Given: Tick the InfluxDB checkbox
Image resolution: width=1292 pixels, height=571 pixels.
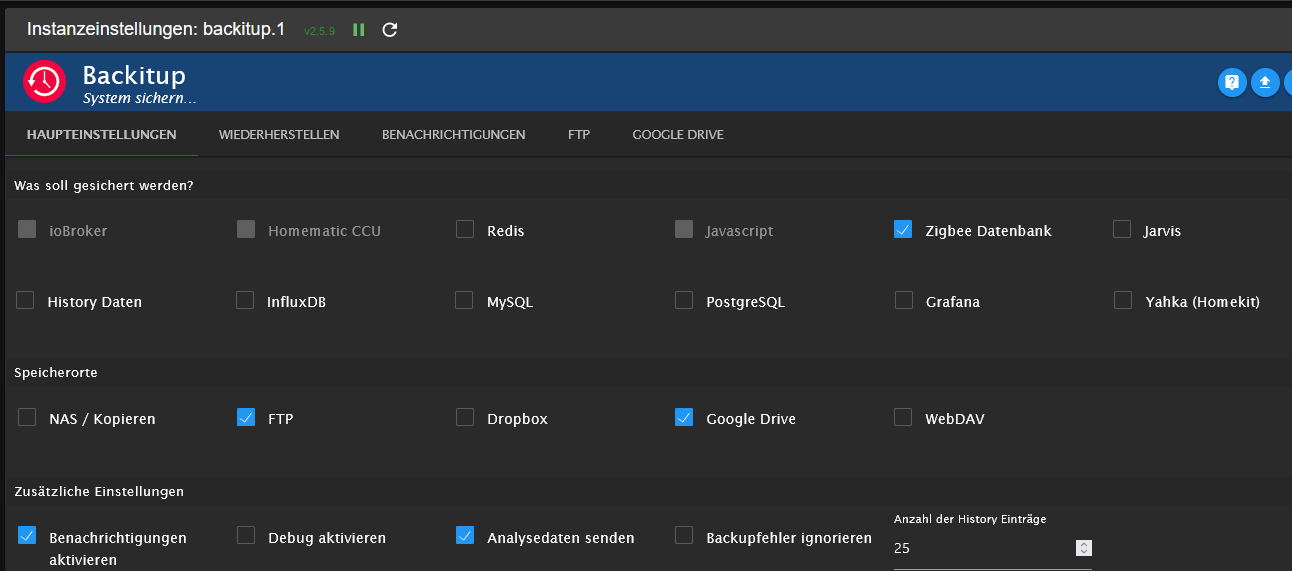Looking at the screenshot, I should pyautogui.click(x=245, y=300).
